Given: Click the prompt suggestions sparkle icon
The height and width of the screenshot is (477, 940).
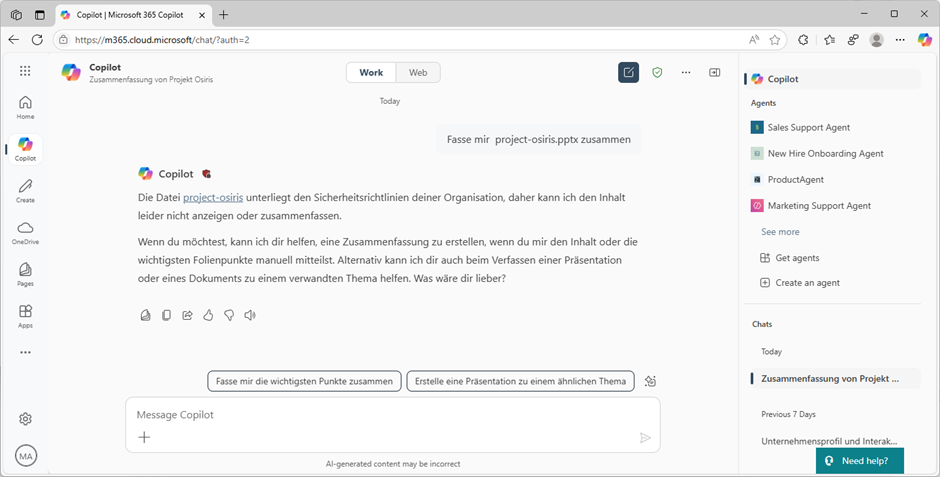Looking at the screenshot, I should pos(650,381).
